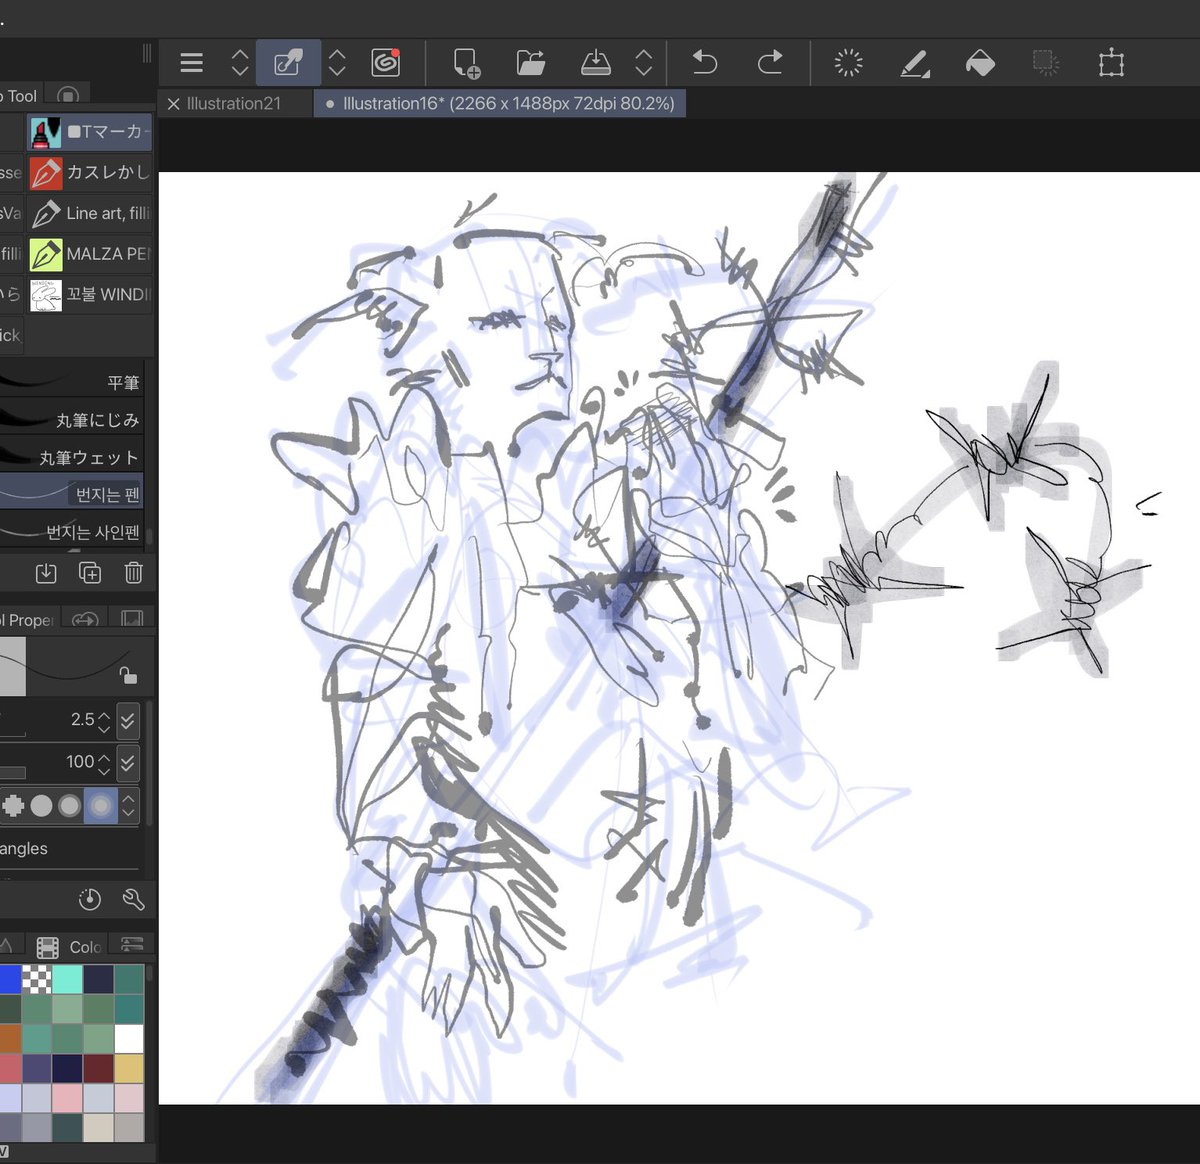
Task: Redo the undone action
Action: click(x=770, y=63)
